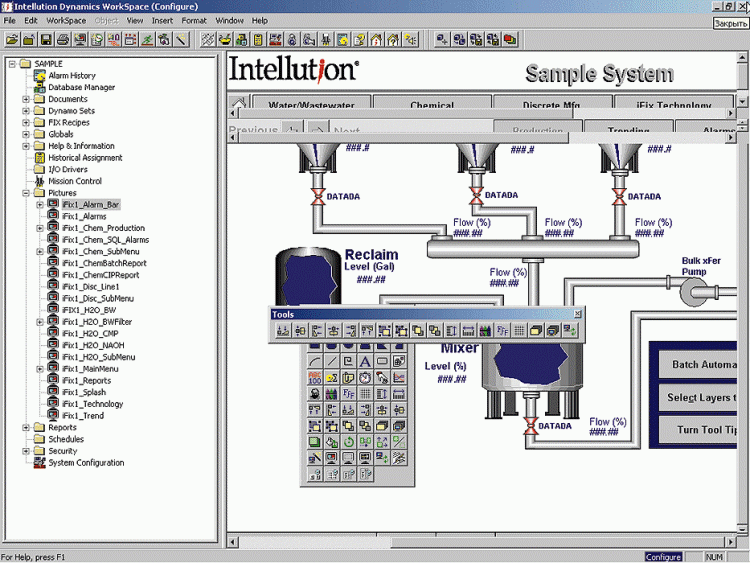The height and width of the screenshot is (563, 750).
Task: Open the Edit menu
Action: click(x=31, y=21)
